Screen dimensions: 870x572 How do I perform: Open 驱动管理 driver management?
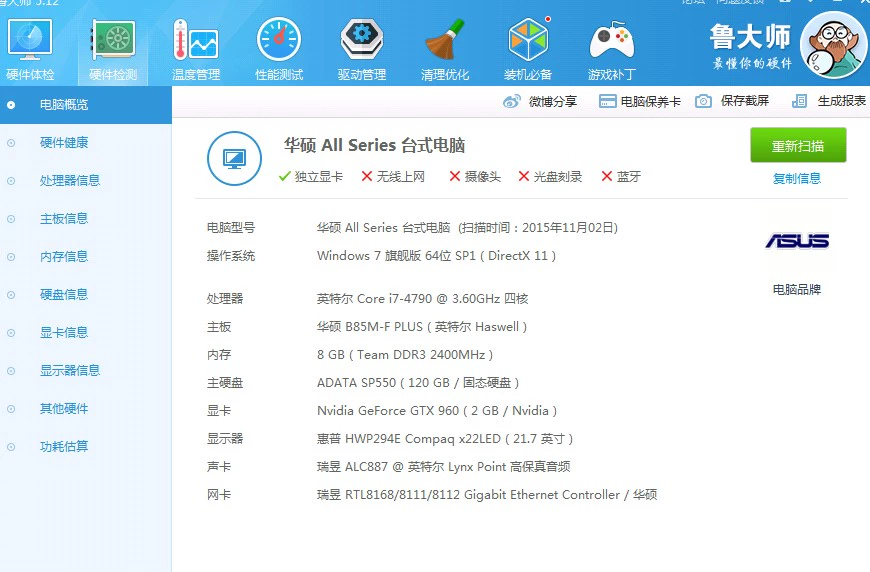click(362, 49)
